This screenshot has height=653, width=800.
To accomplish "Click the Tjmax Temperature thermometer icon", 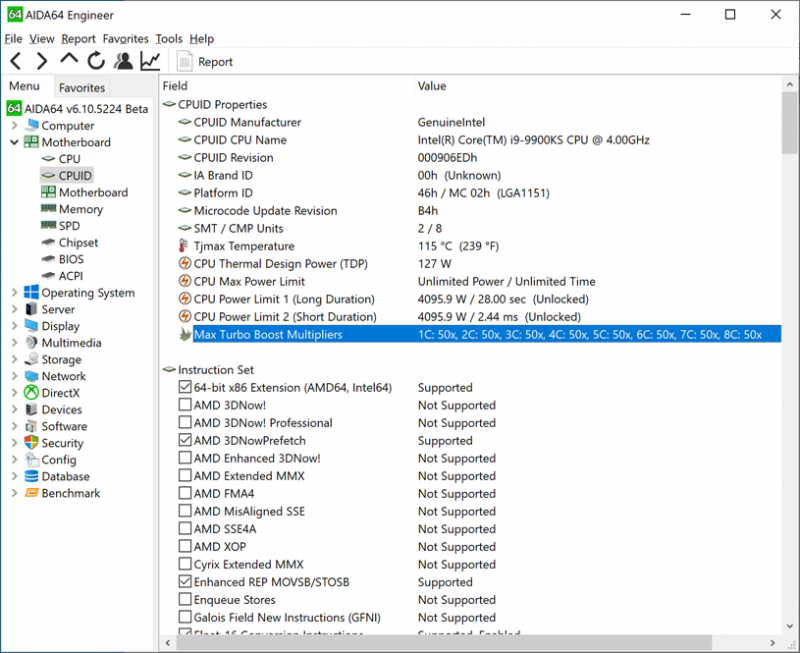I will coord(183,246).
